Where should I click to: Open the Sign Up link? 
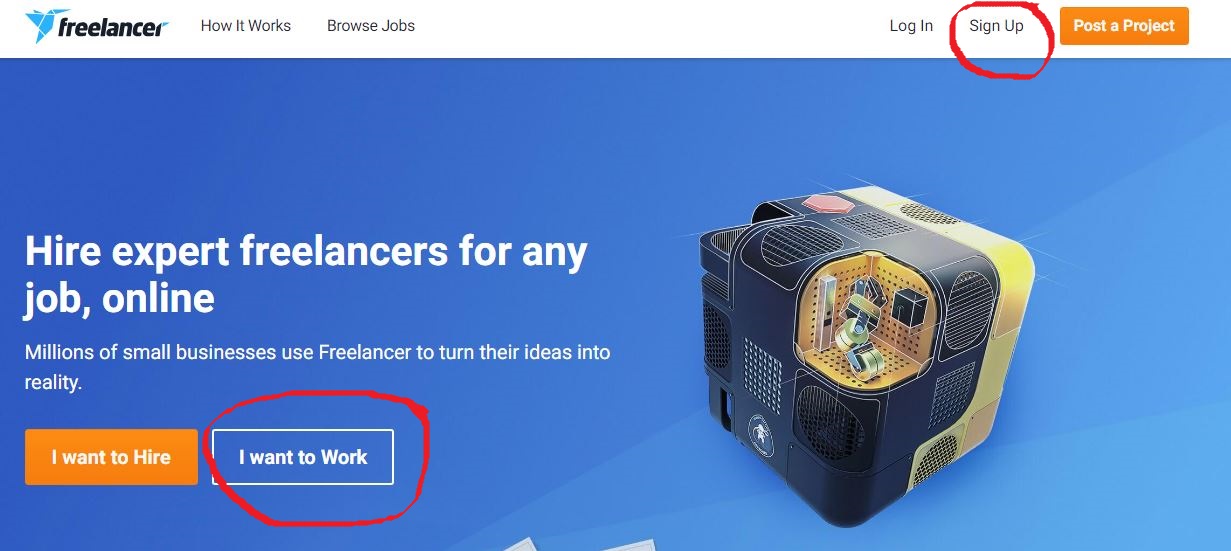pyautogui.click(x=996, y=26)
